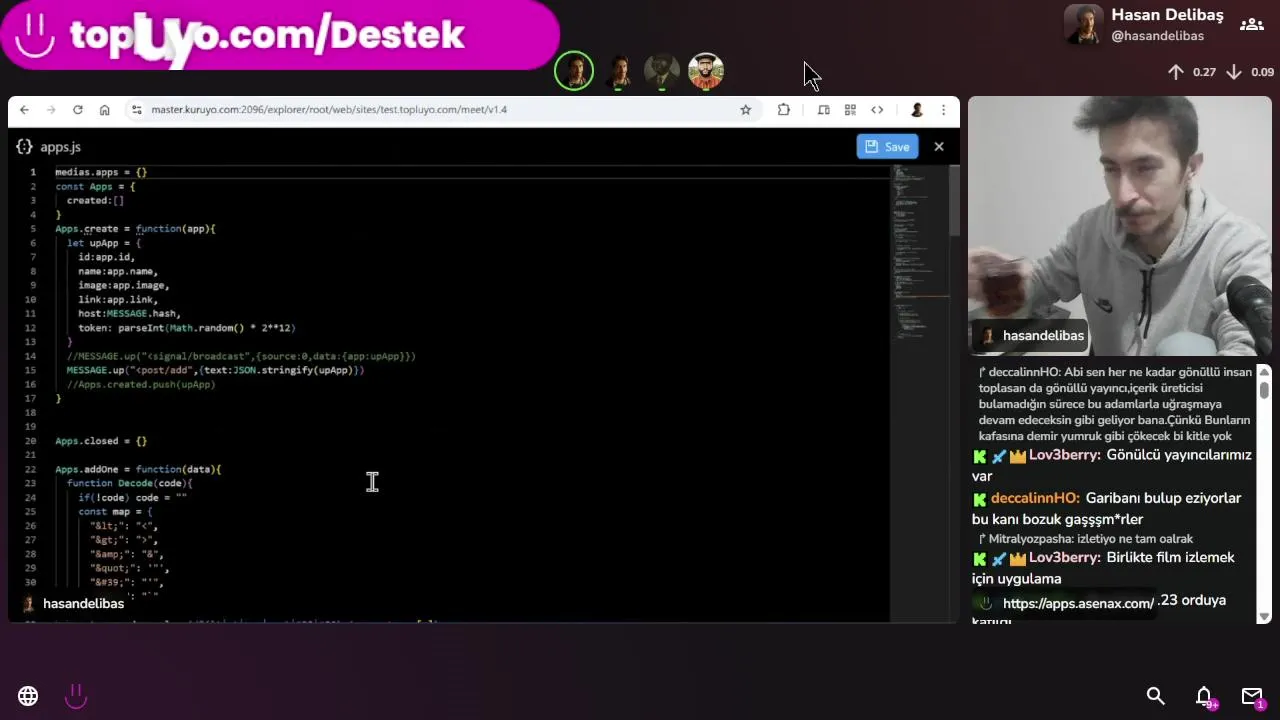1280x720 pixels.
Task: Click hasandelibas label on shared screen
Action: (83, 604)
